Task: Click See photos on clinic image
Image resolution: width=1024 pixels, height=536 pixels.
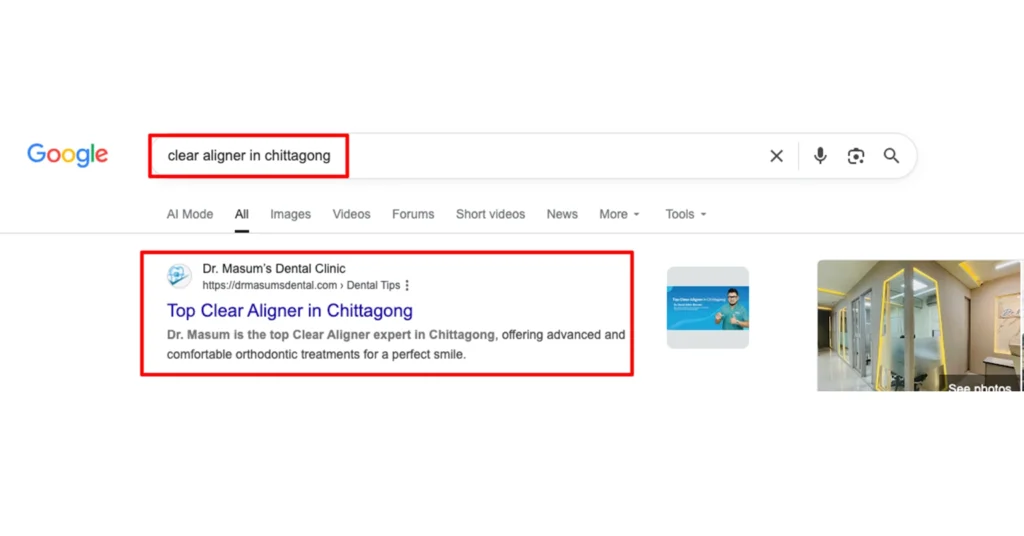Action: point(979,388)
